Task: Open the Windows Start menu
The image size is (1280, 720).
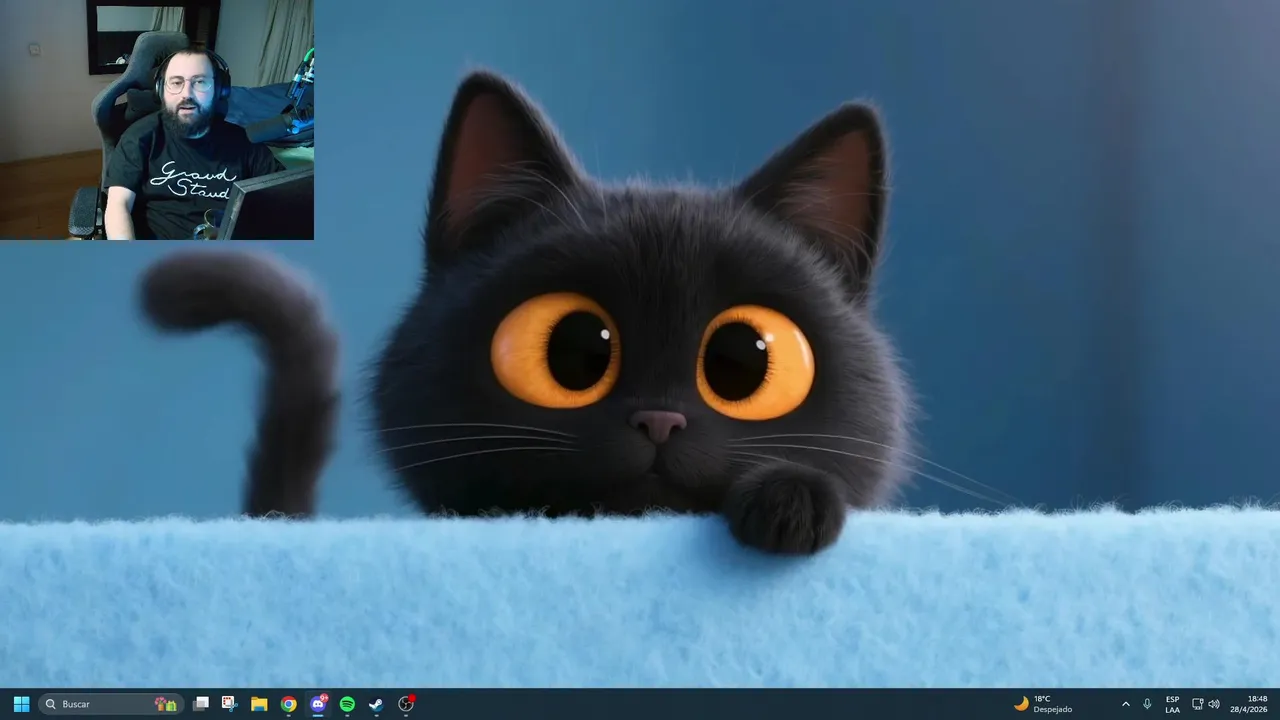Action: [21, 704]
